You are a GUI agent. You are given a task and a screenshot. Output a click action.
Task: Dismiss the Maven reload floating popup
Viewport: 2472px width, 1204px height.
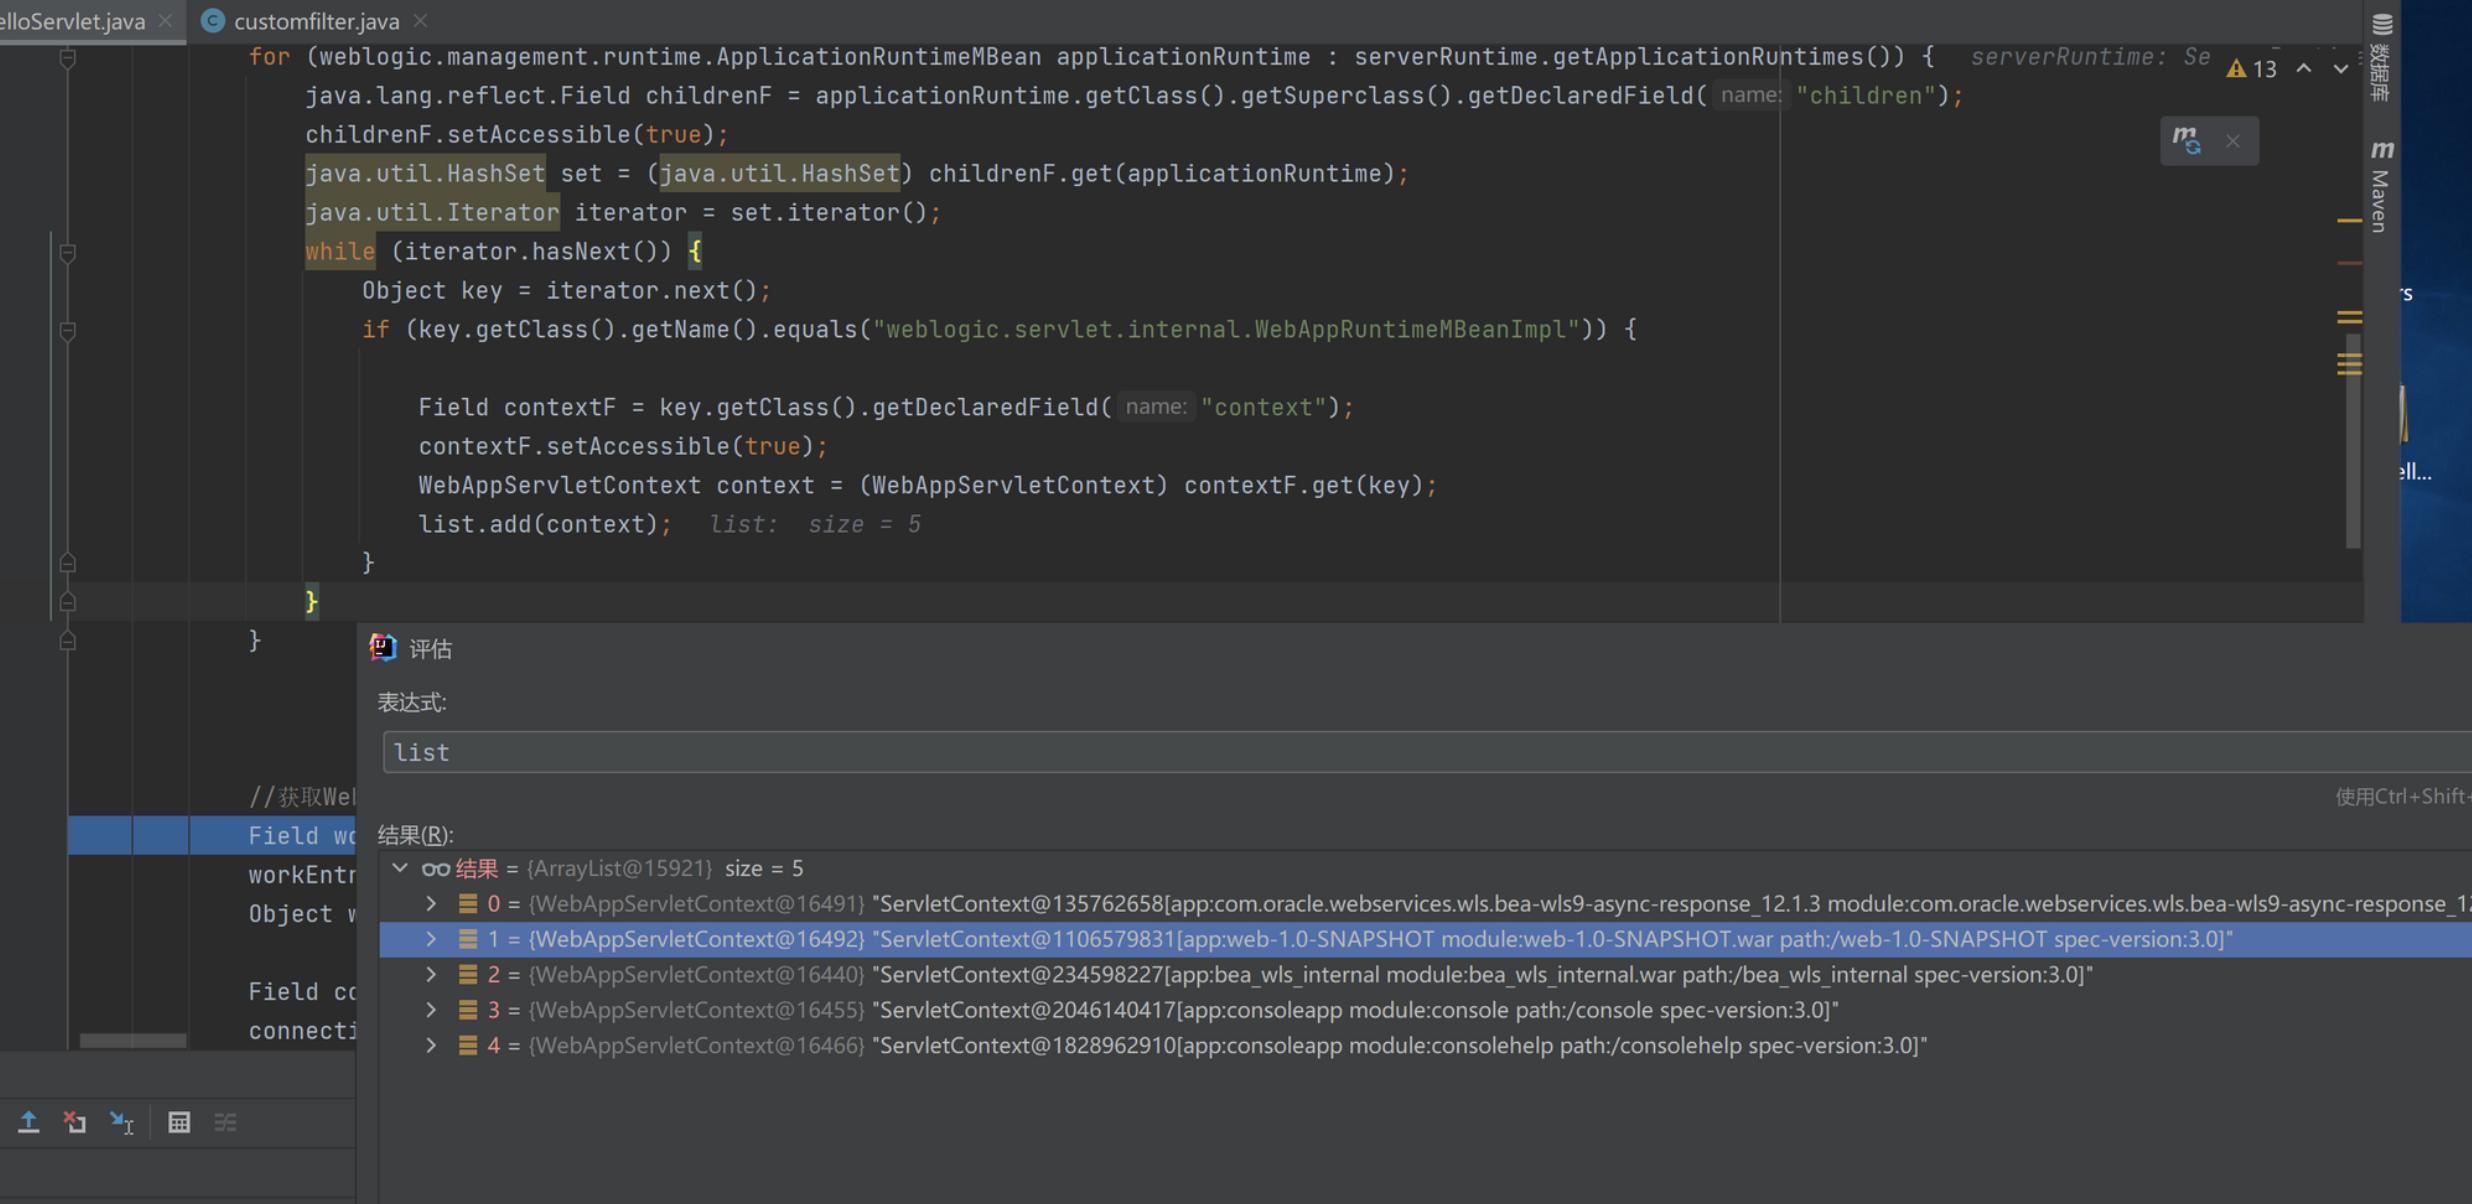click(x=2233, y=141)
